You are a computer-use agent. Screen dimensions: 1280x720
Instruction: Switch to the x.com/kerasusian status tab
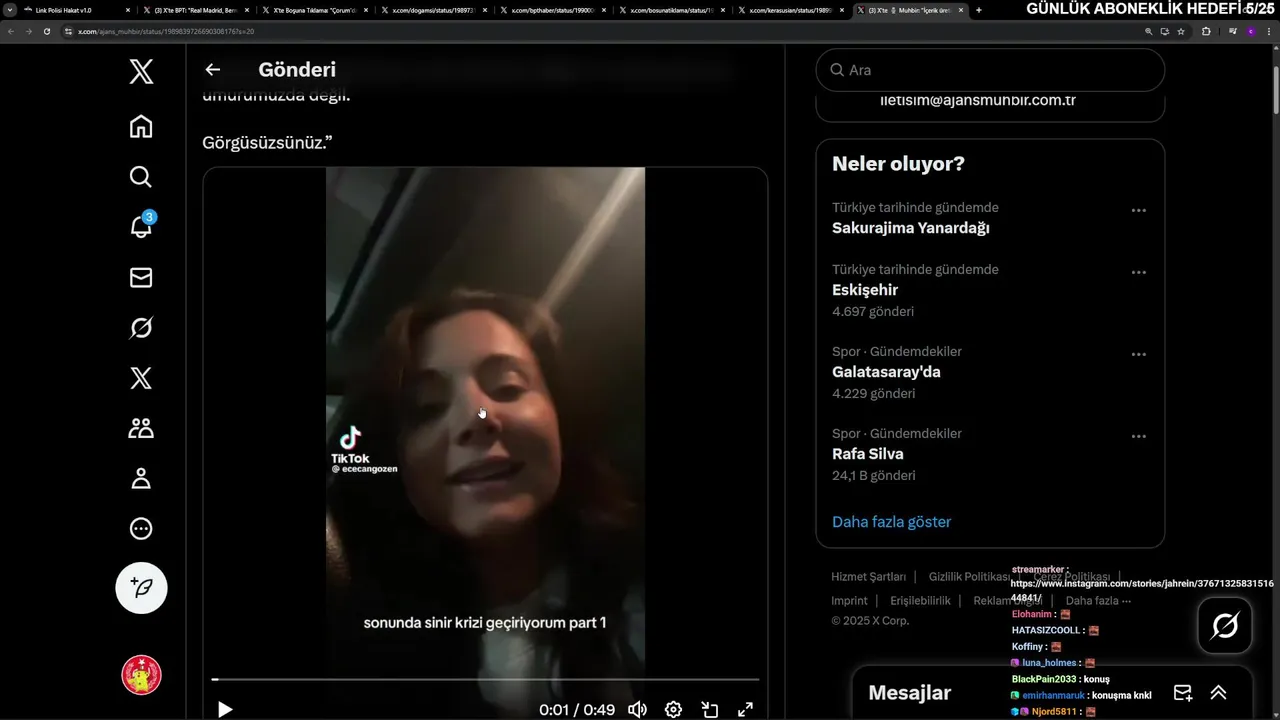790,10
